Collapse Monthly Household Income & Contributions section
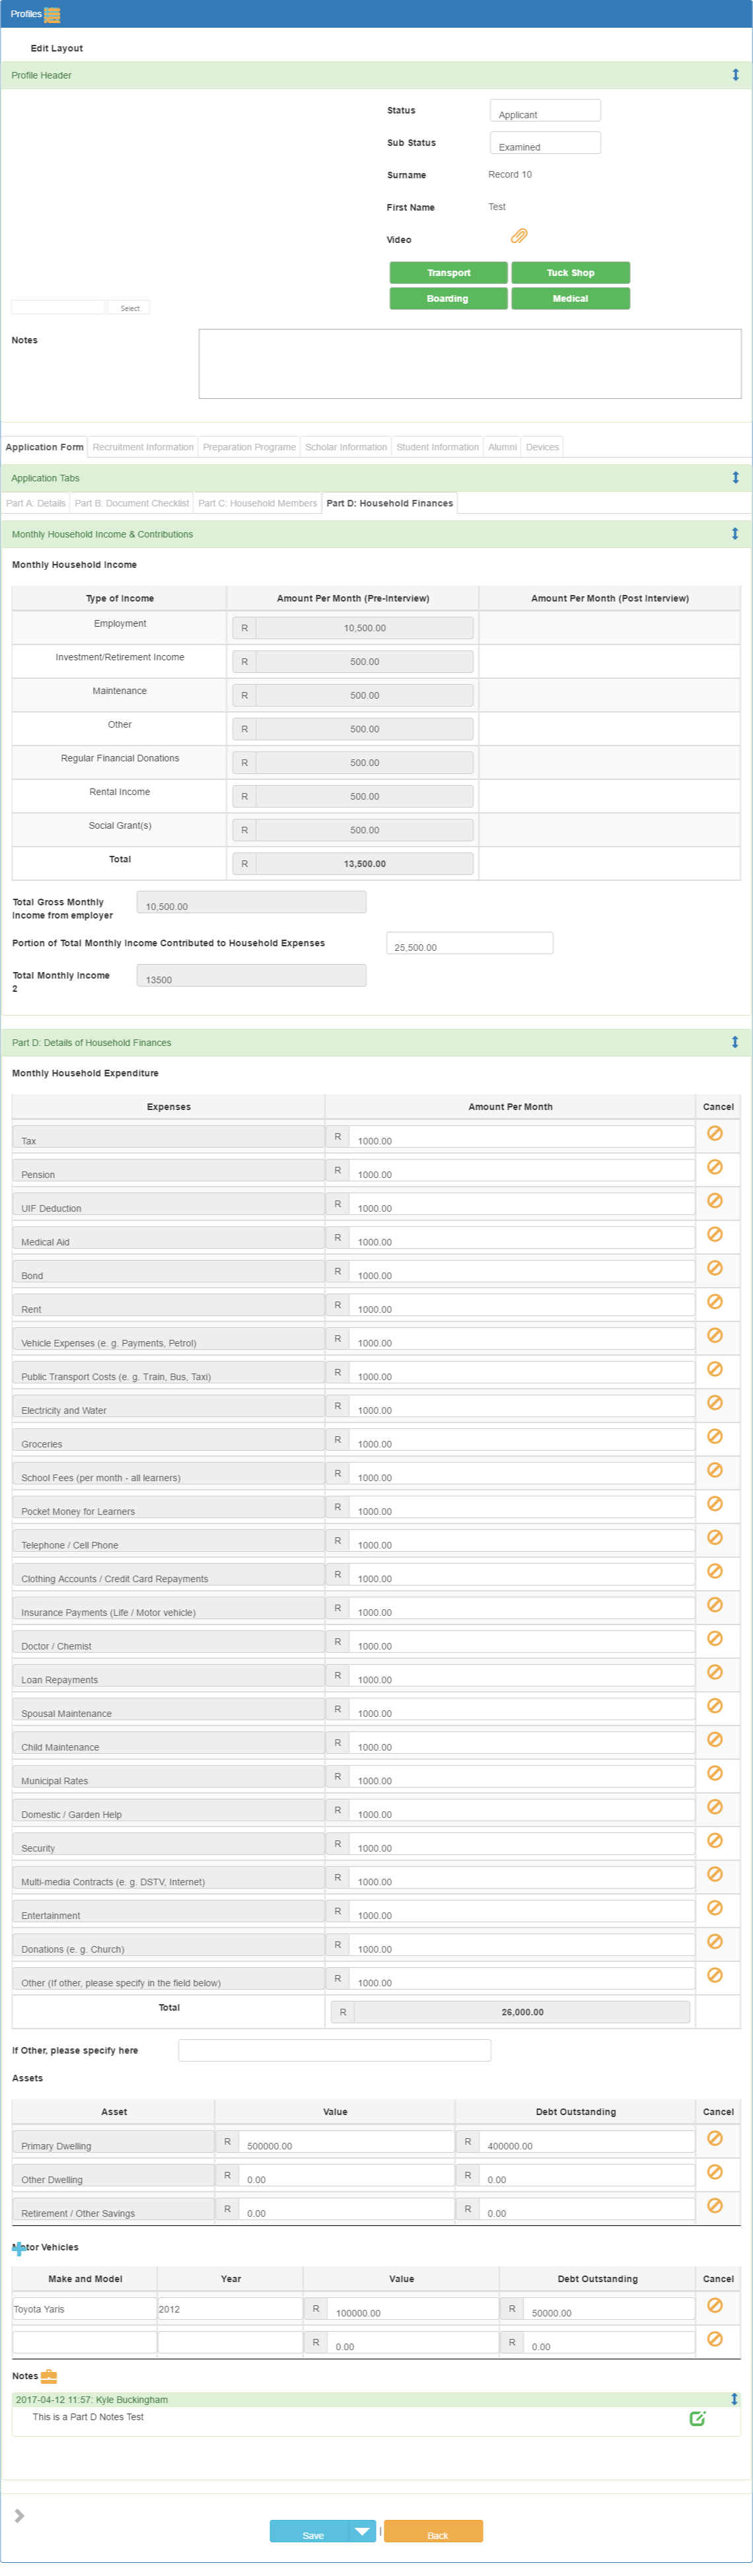The width and height of the screenshot is (753, 2576). pos(735,534)
